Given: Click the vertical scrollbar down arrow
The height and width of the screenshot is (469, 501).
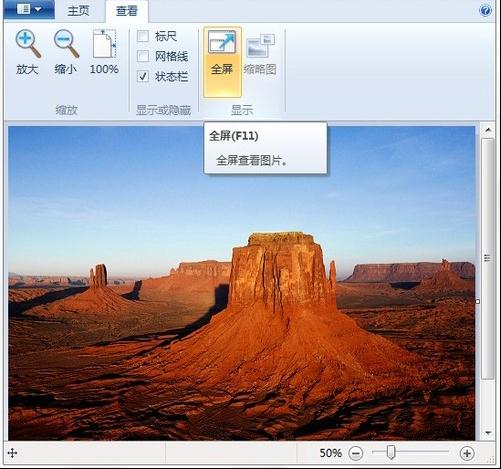Looking at the screenshot, I should point(488,433).
